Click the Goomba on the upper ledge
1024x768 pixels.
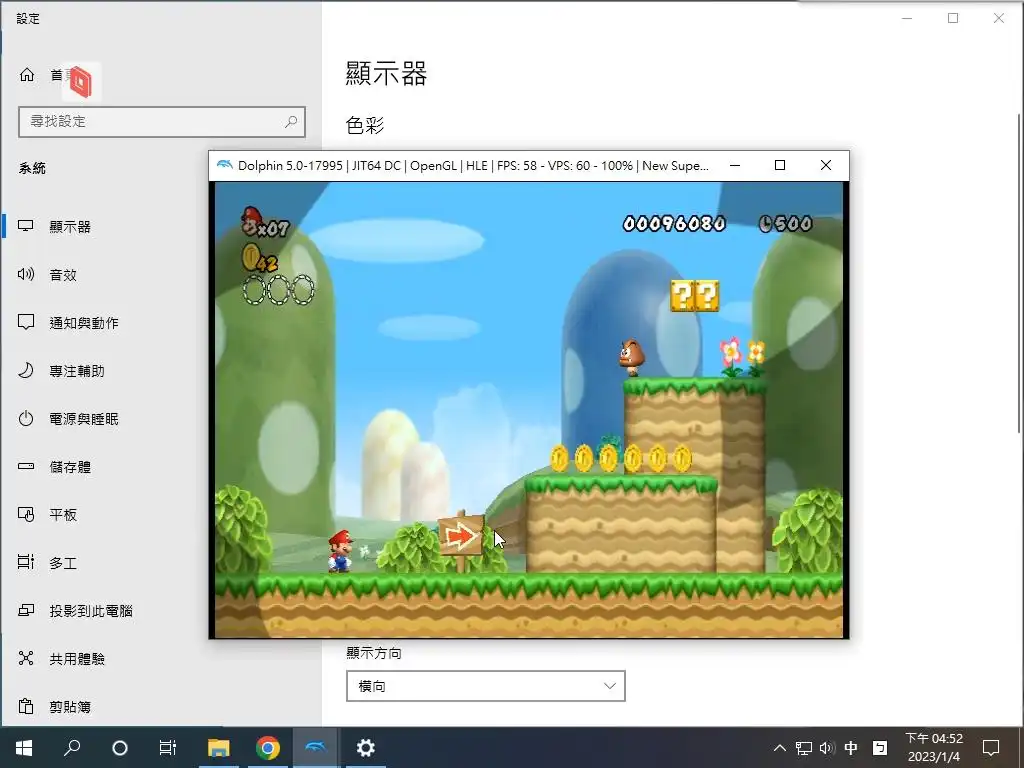pos(632,357)
